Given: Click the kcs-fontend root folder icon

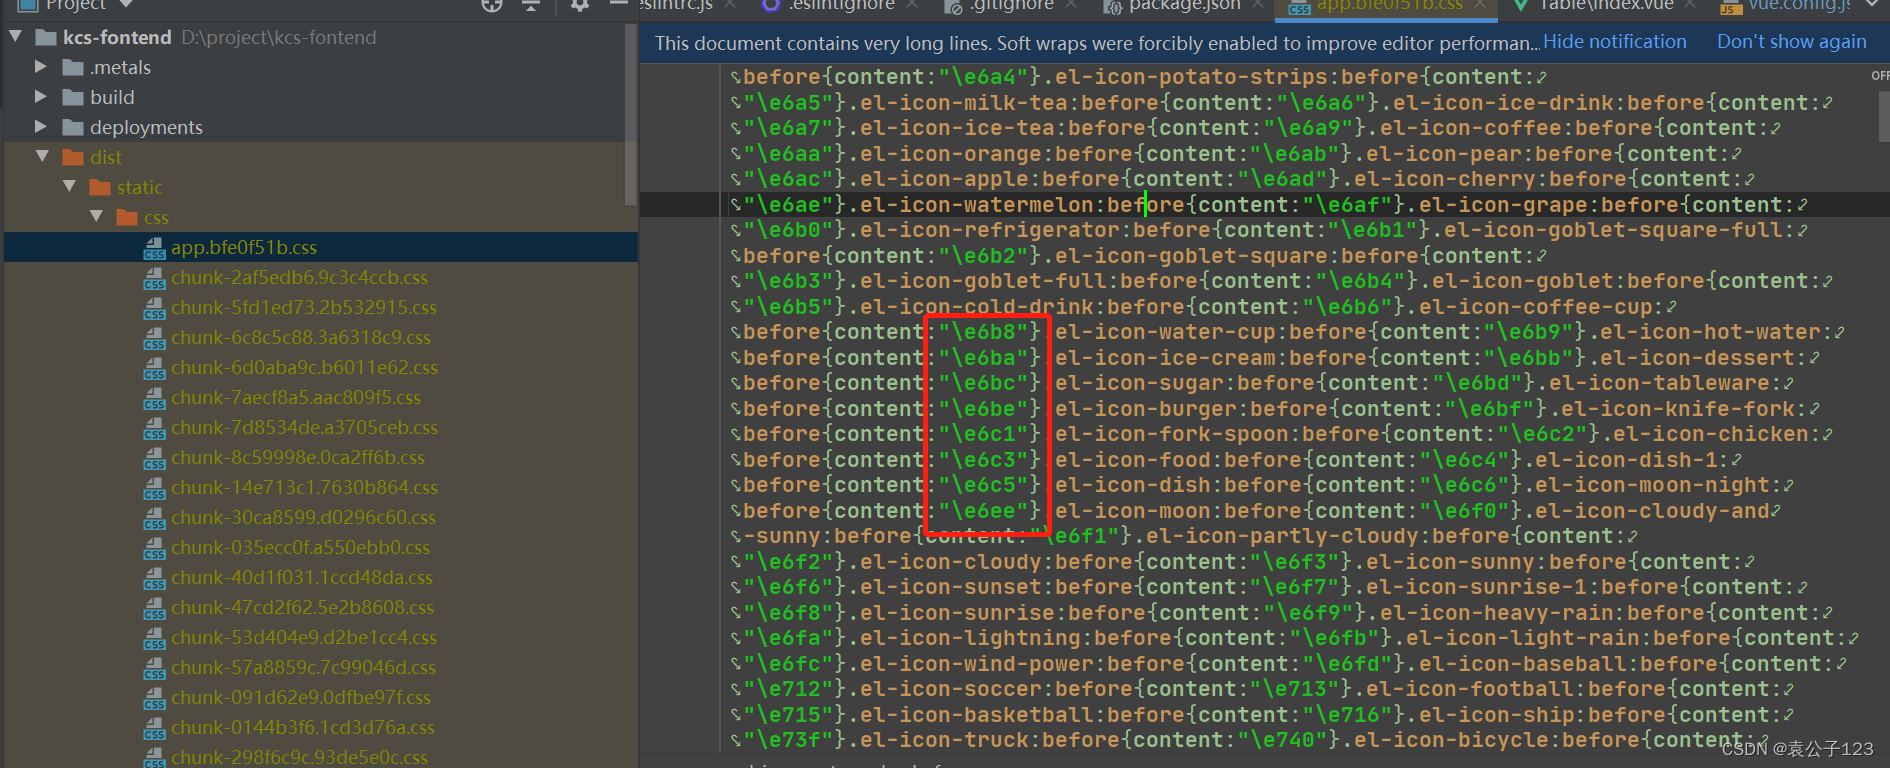Looking at the screenshot, I should point(46,38).
